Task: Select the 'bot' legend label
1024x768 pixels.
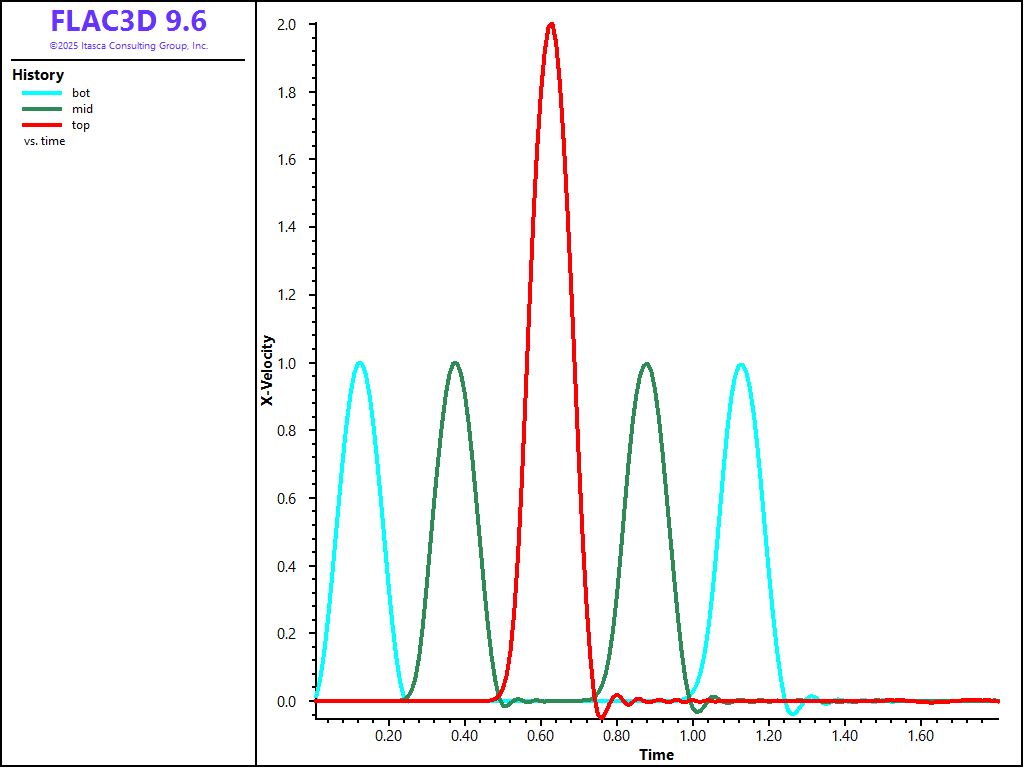Action: [x=81, y=93]
